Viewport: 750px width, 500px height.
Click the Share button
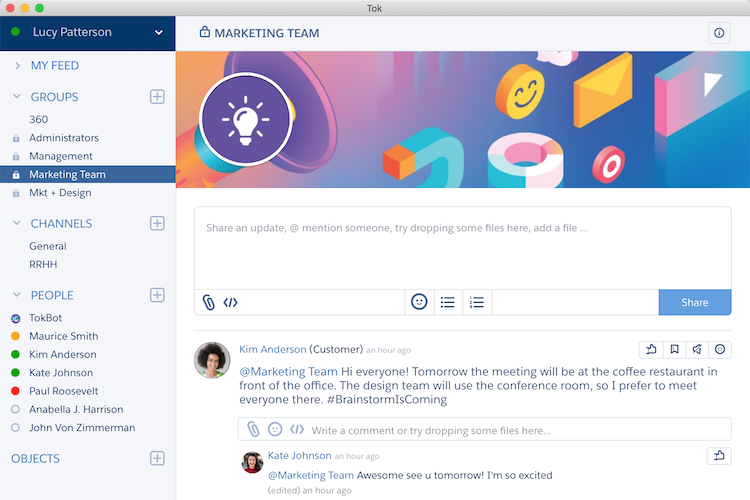coord(695,302)
